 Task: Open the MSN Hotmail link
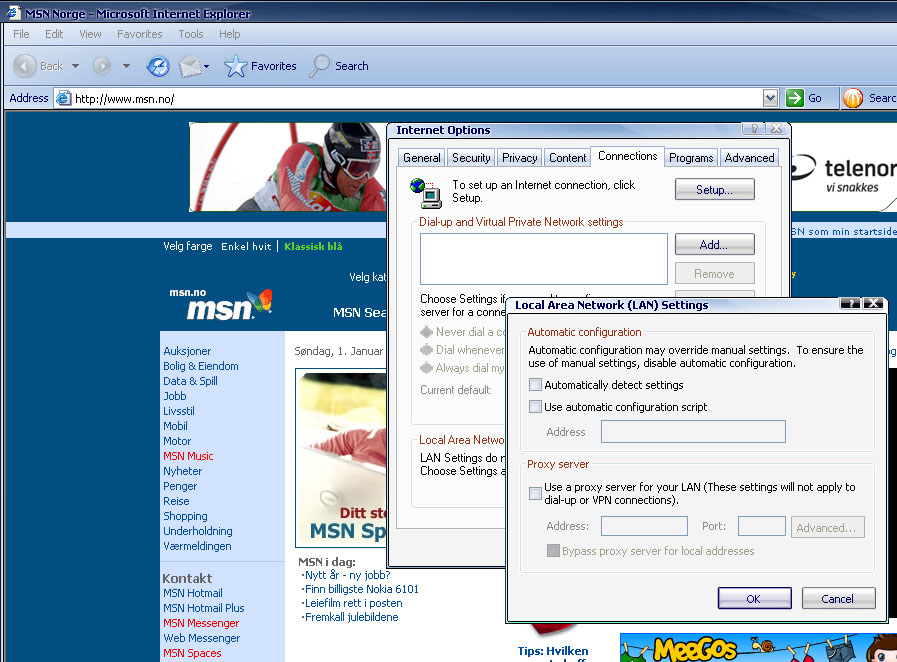coord(193,593)
